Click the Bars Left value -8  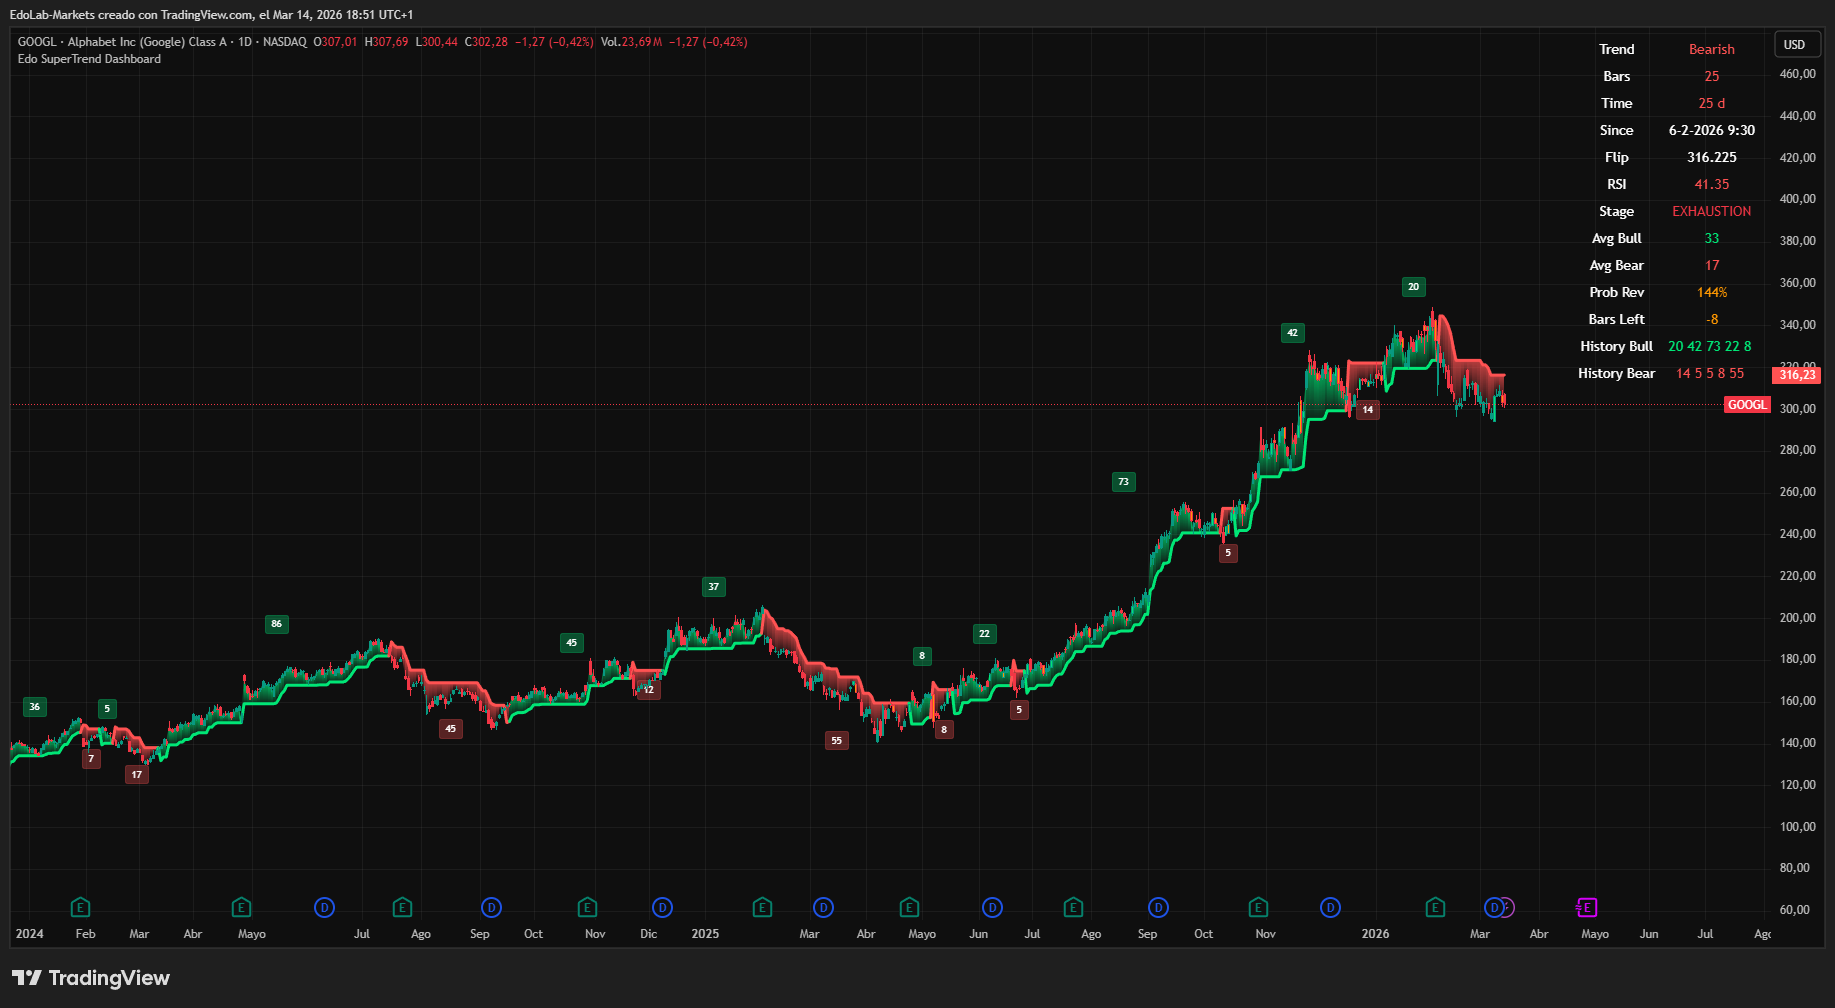pos(1712,319)
